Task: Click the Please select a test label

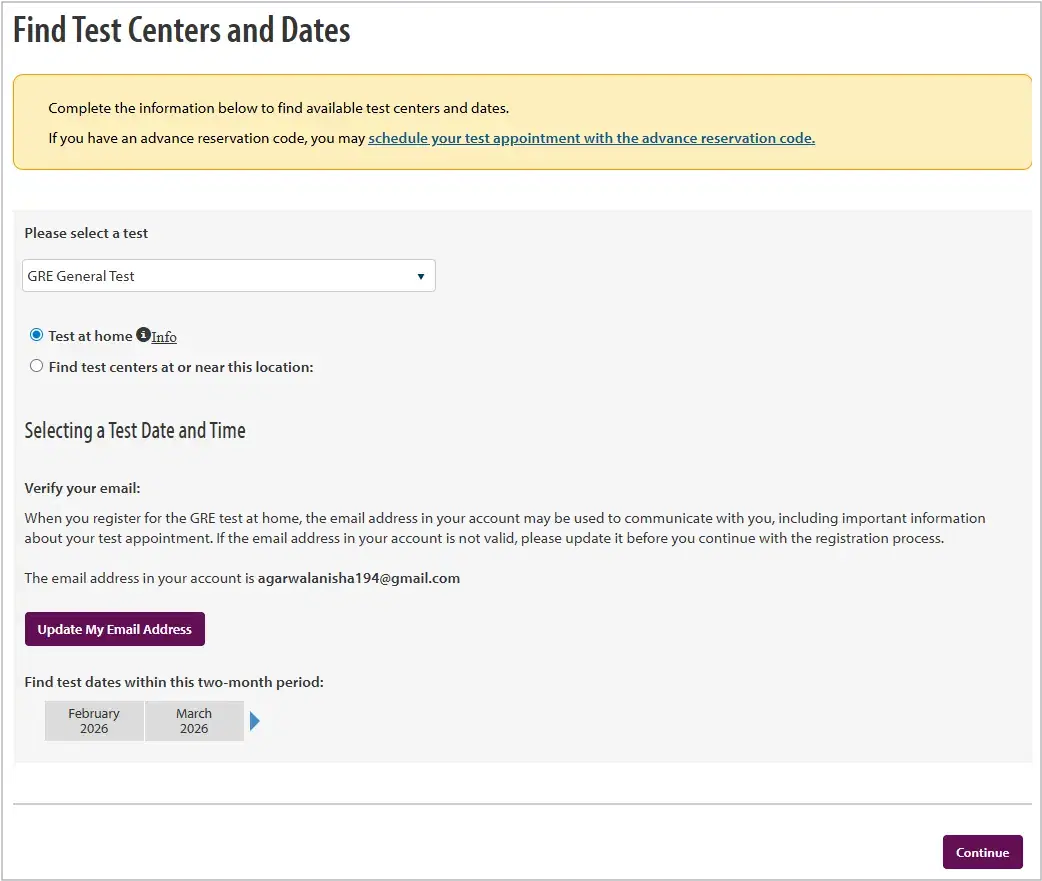Action: click(86, 233)
